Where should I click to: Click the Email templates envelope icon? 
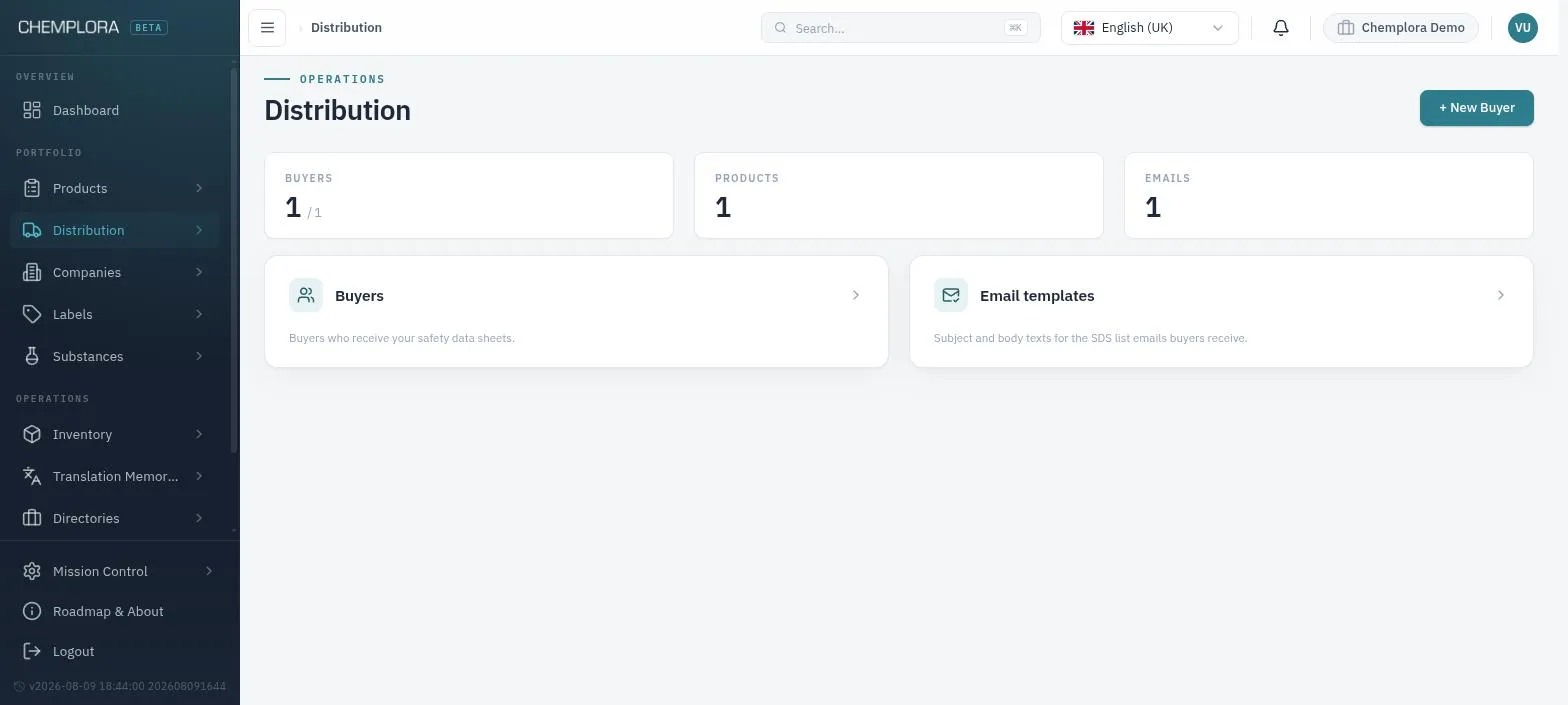click(x=951, y=295)
